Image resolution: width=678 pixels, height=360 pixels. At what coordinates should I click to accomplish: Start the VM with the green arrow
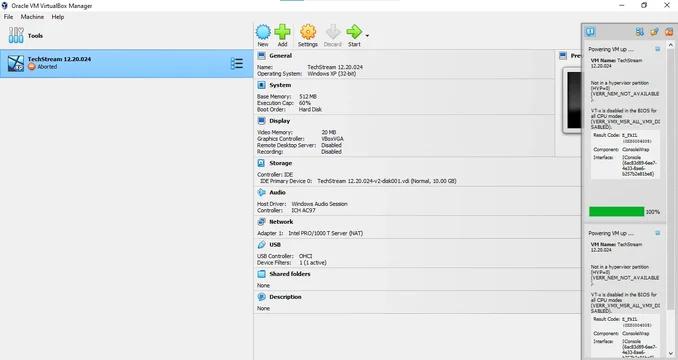(354, 32)
